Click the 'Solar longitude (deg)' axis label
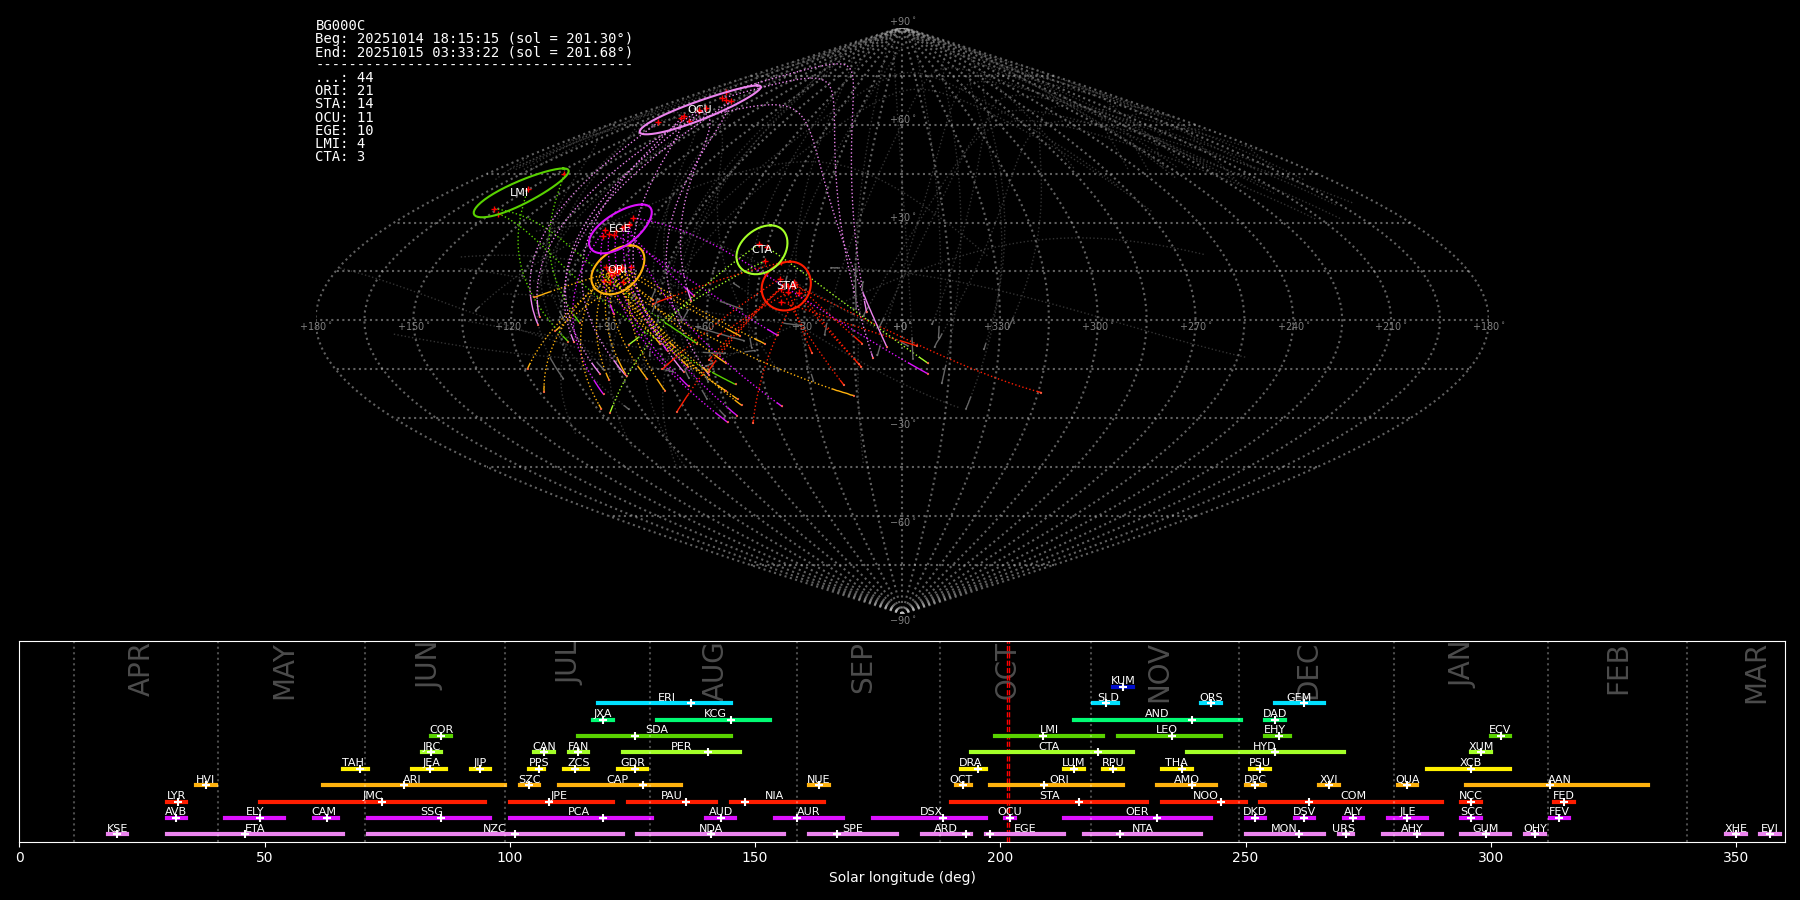Screen dimensions: 1800x900 902,877
